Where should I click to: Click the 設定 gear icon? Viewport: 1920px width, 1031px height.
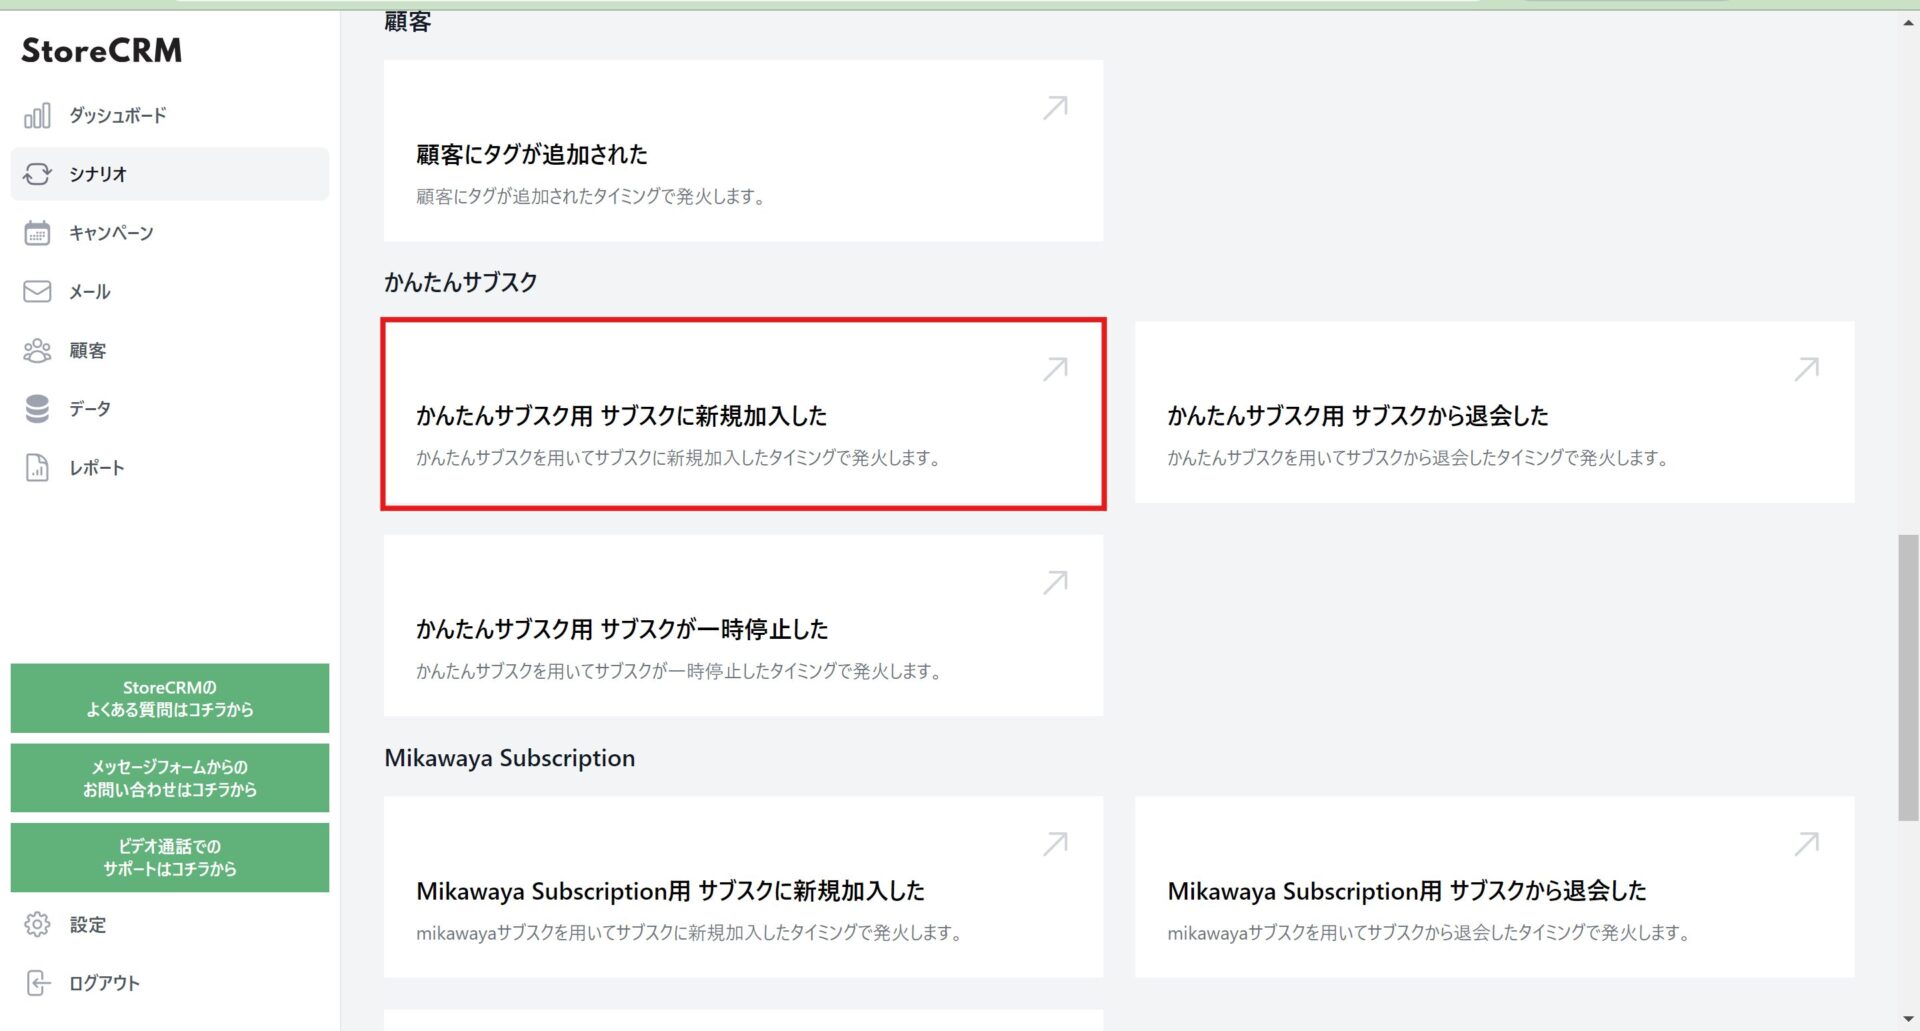pyautogui.click(x=37, y=925)
